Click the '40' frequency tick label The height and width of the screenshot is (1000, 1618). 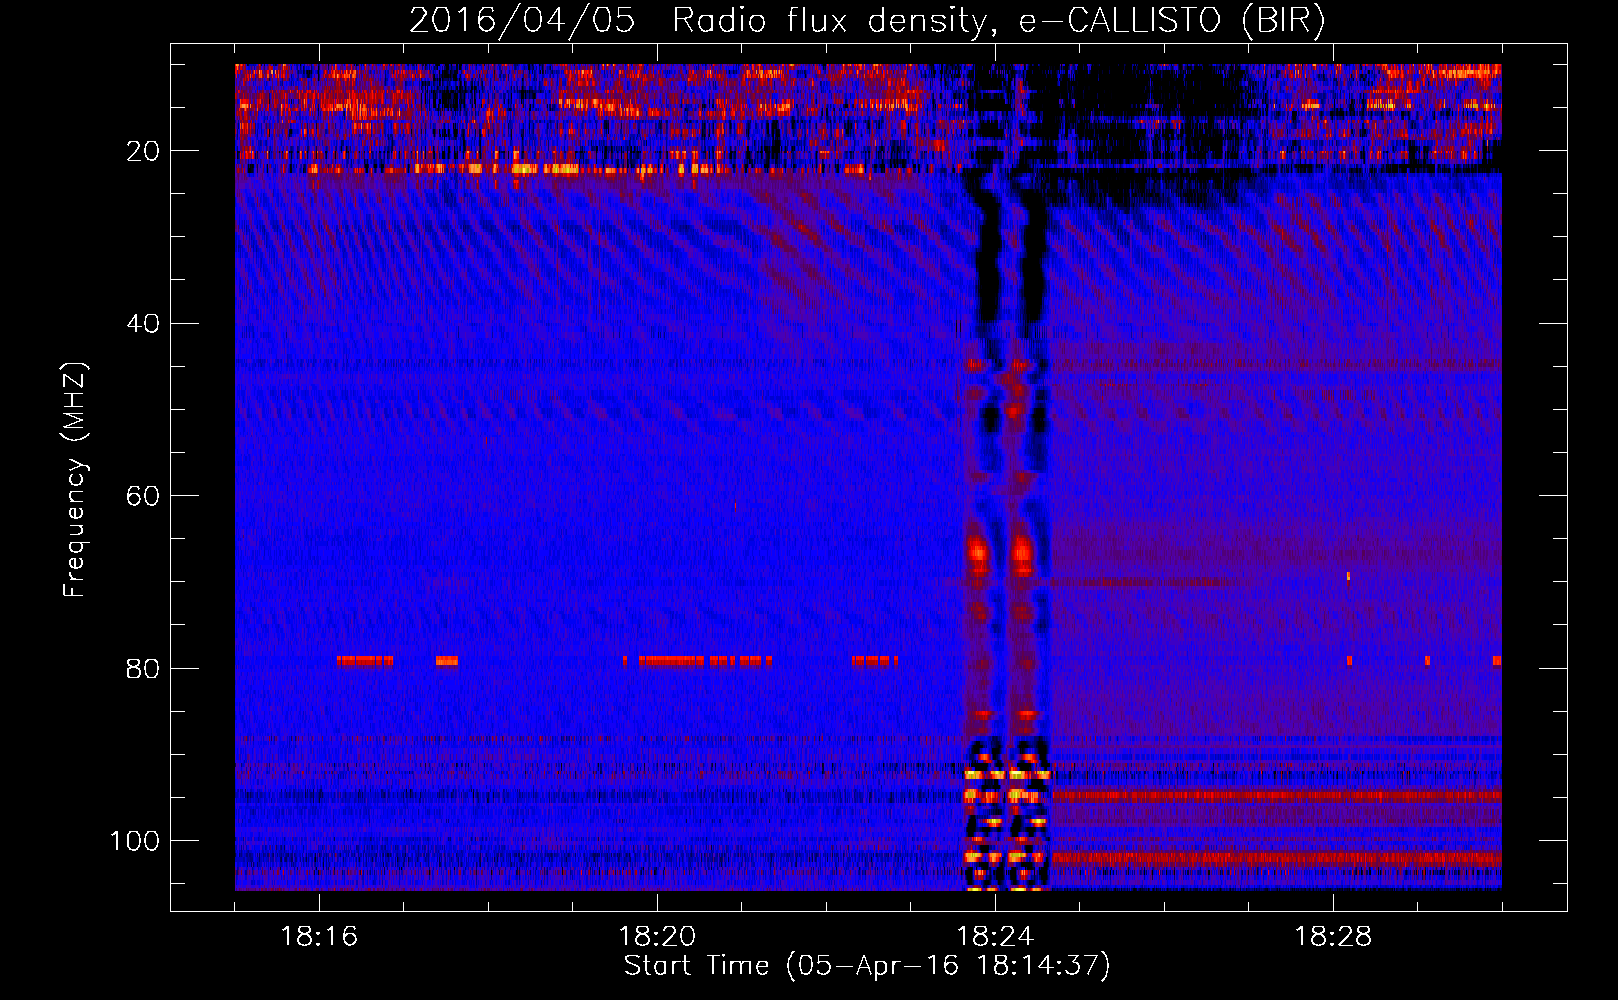143,324
